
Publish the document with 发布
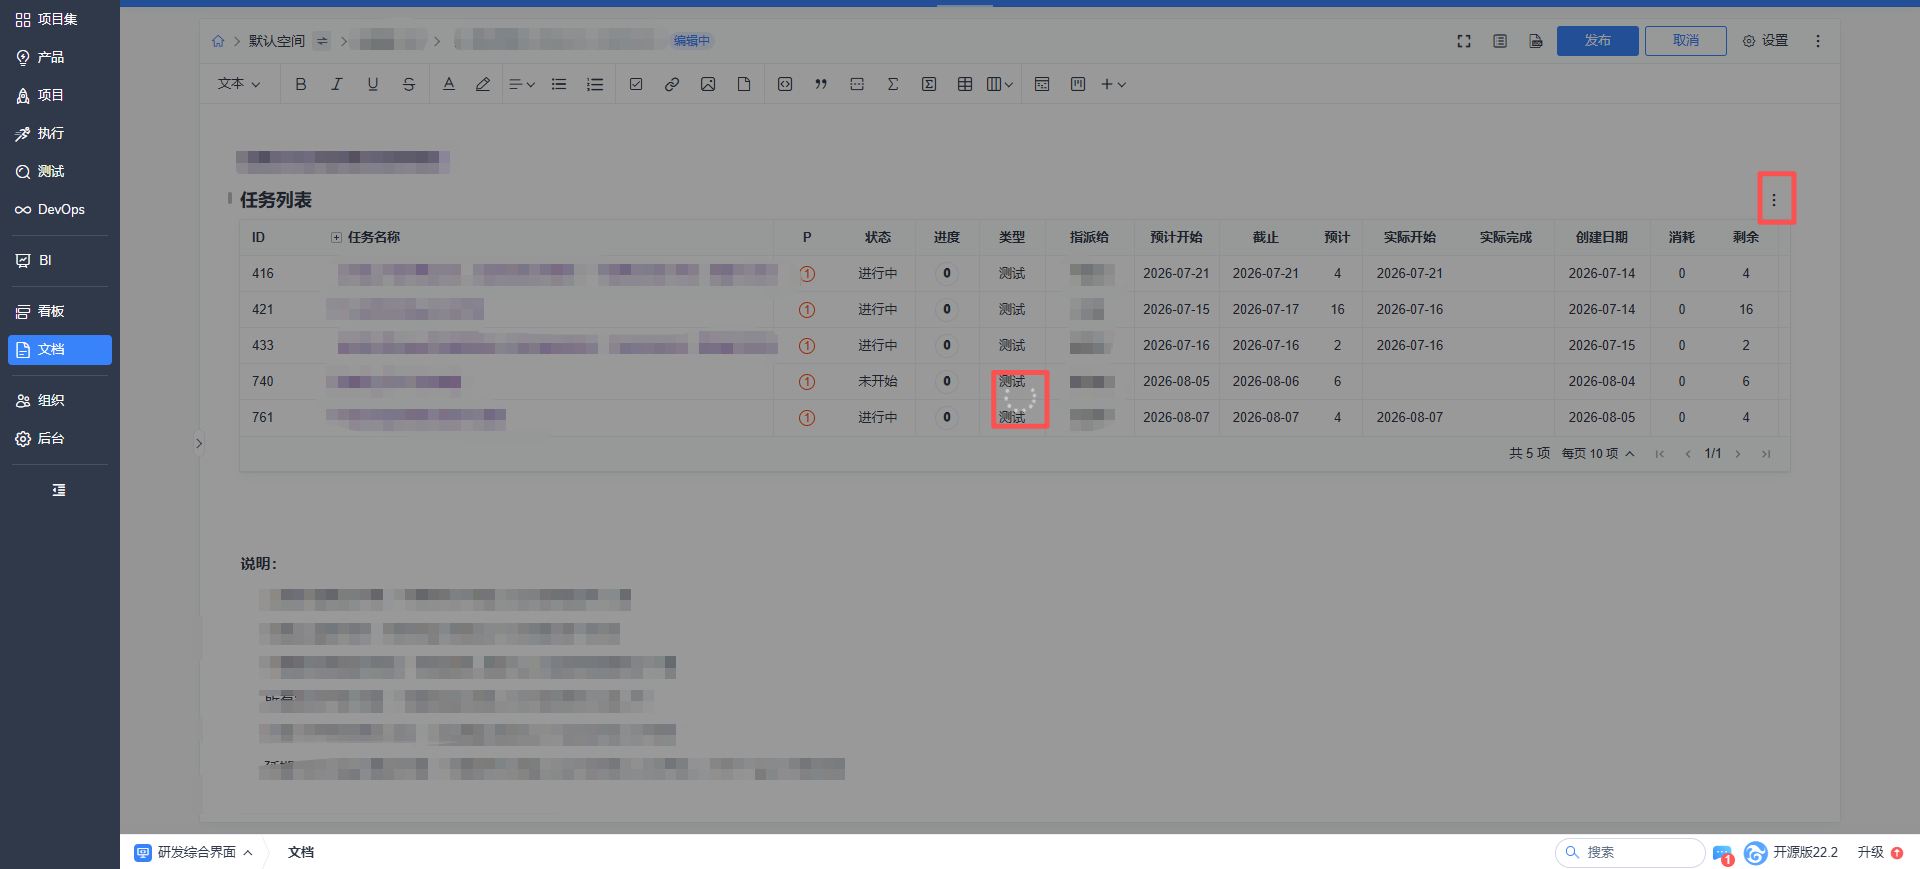(1597, 41)
